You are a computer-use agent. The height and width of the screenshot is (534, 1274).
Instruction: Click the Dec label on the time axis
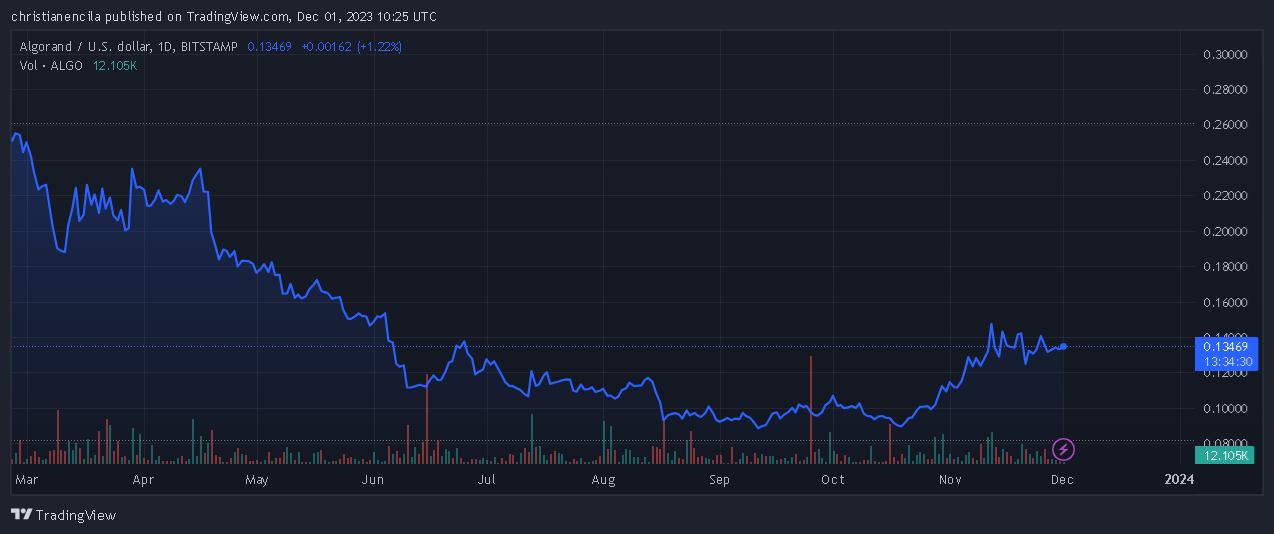(x=1062, y=480)
